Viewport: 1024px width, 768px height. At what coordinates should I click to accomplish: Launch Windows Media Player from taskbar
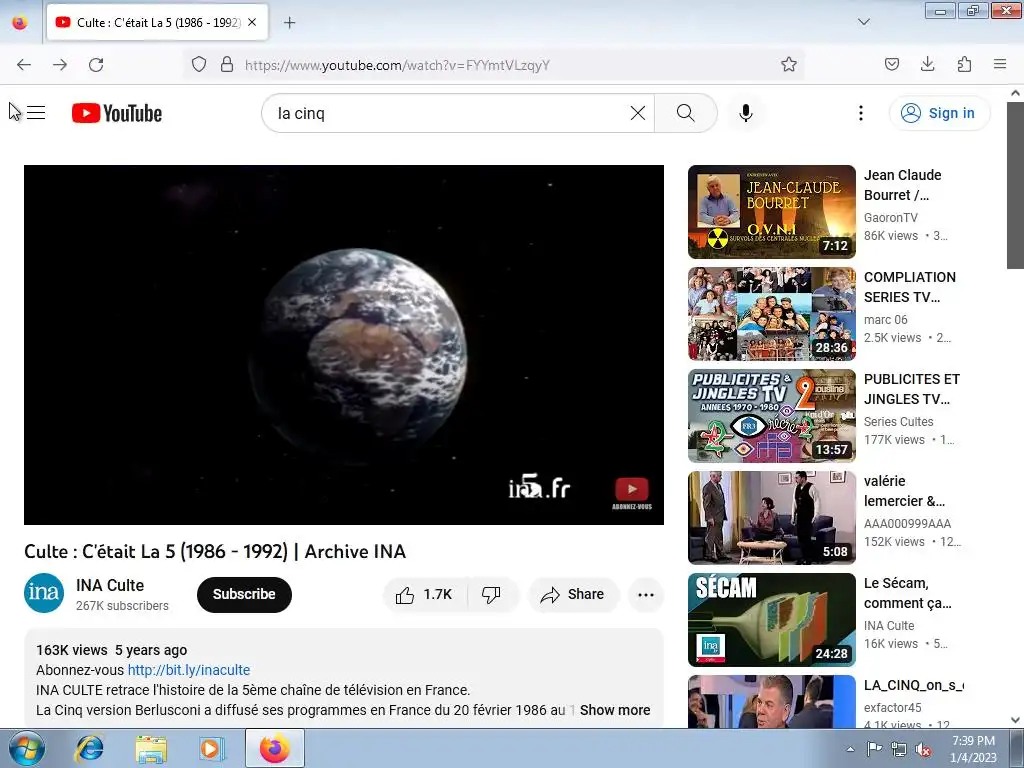211,748
